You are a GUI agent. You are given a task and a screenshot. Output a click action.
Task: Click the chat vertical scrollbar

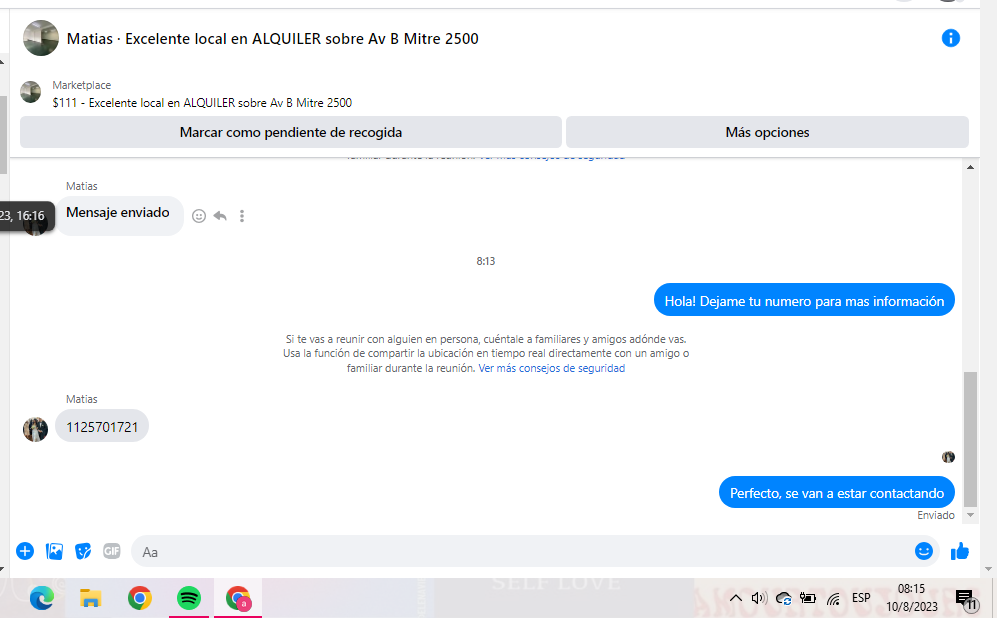tap(969, 440)
